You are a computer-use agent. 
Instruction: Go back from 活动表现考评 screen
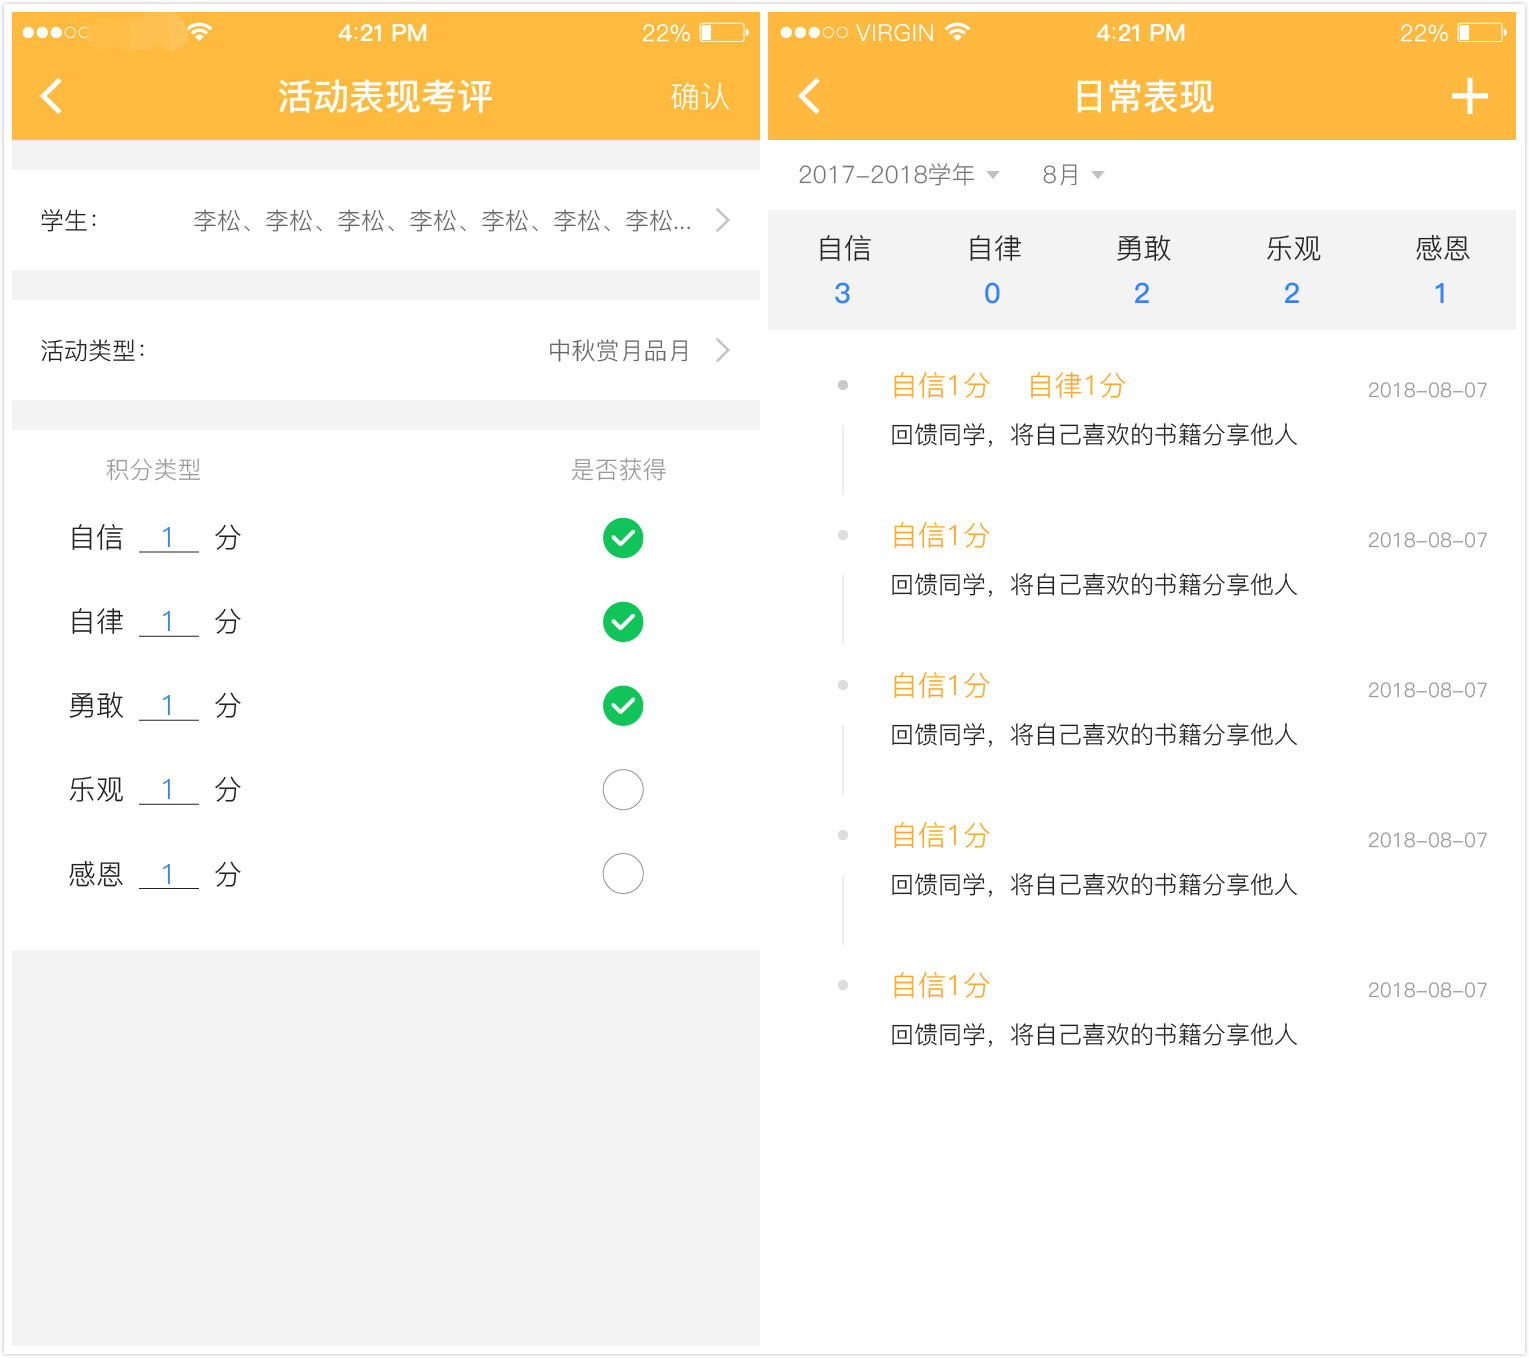[51, 96]
